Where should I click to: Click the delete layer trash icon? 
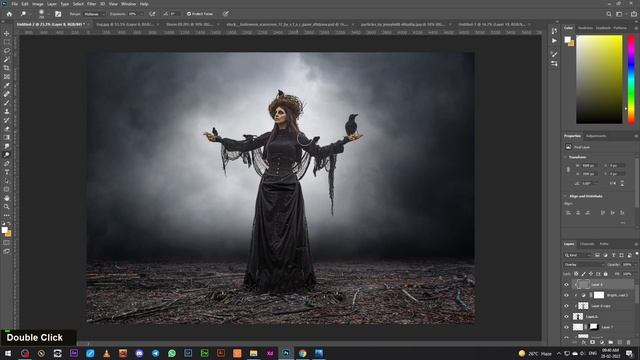click(x=629, y=342)
